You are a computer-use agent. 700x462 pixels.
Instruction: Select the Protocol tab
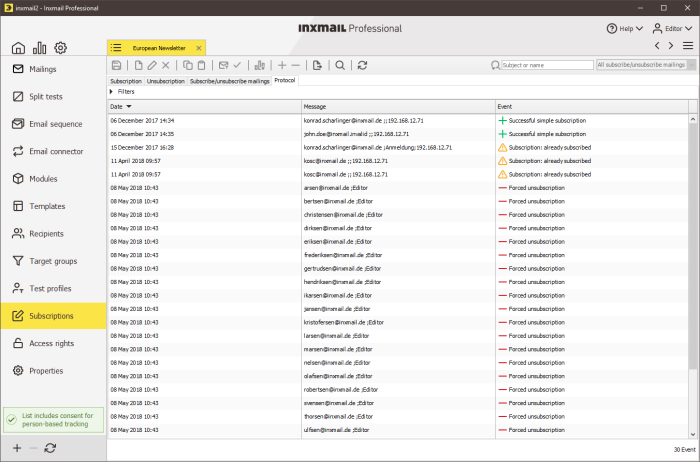tap(285, 80)
